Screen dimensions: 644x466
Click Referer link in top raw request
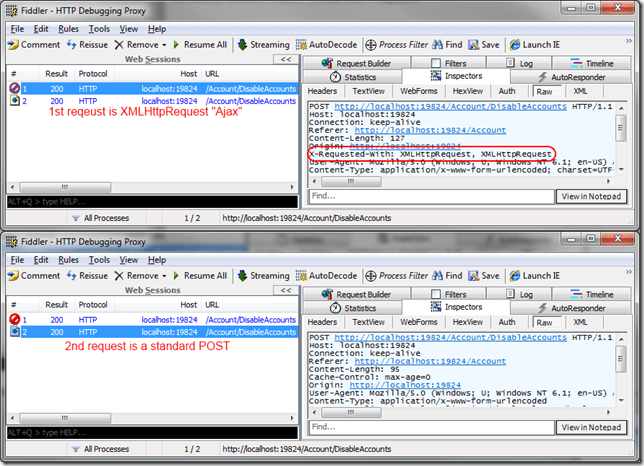click(x=430, y=131)
